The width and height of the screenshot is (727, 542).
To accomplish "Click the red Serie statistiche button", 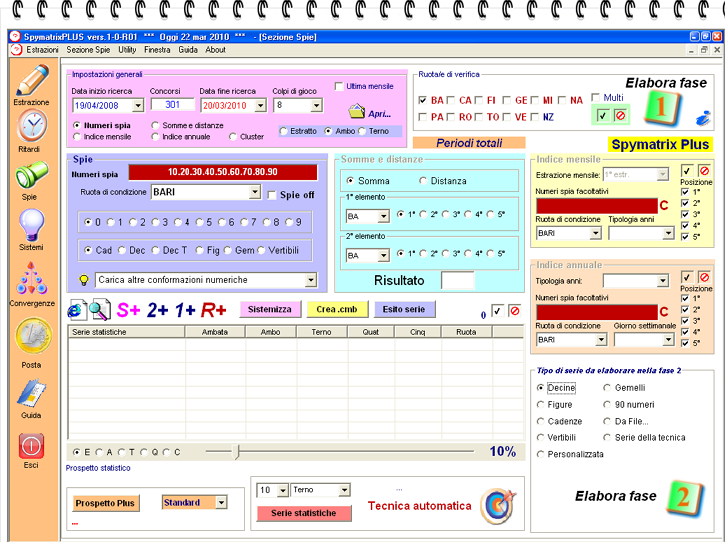I will coord(304,513).
